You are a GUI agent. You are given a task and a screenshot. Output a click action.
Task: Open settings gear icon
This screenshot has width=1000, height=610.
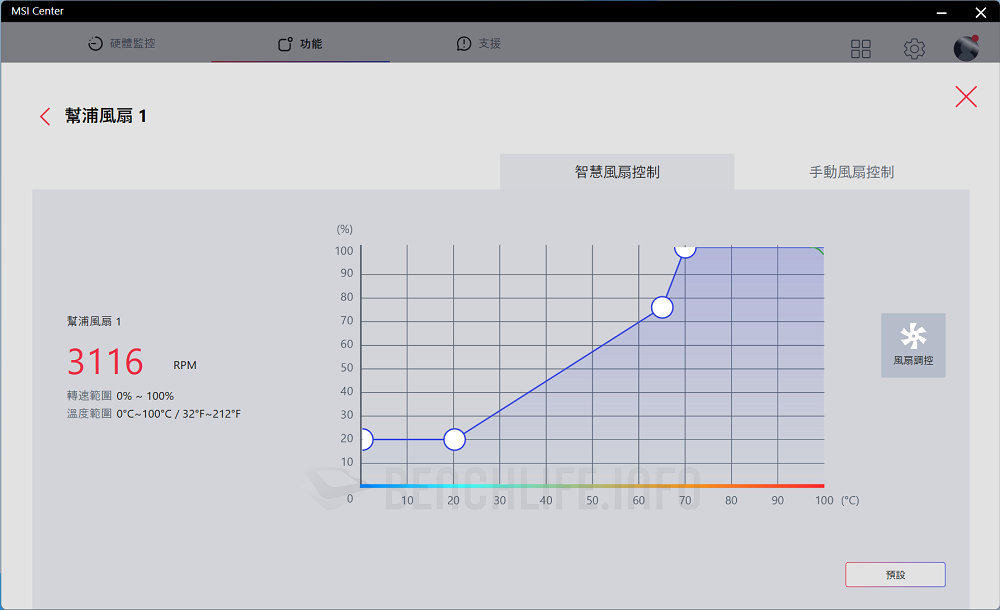click(x=913, y=49)
